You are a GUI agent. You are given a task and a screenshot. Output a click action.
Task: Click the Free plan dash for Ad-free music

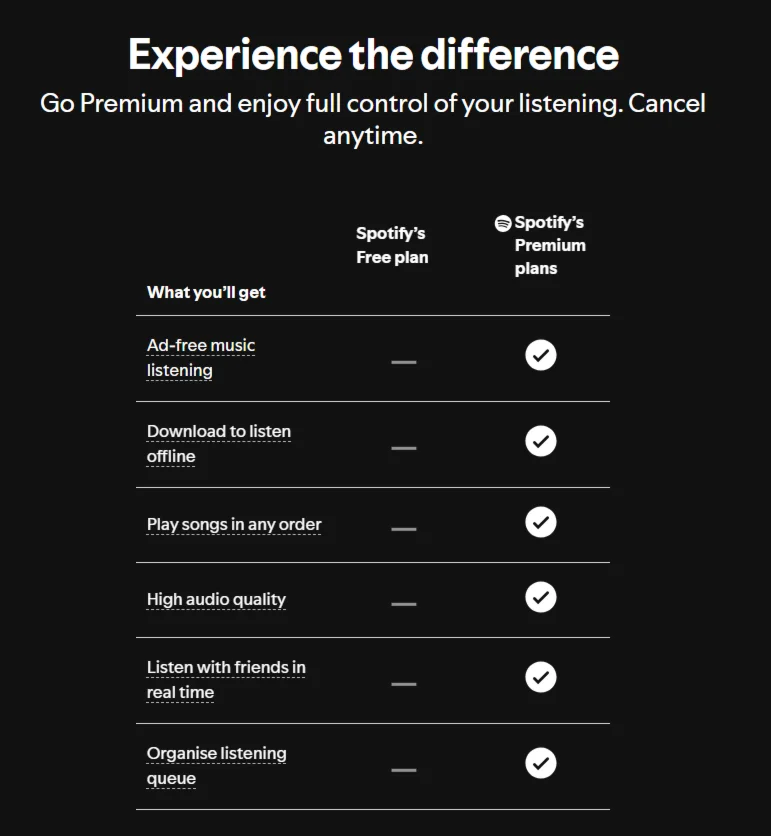pos(404,362)
